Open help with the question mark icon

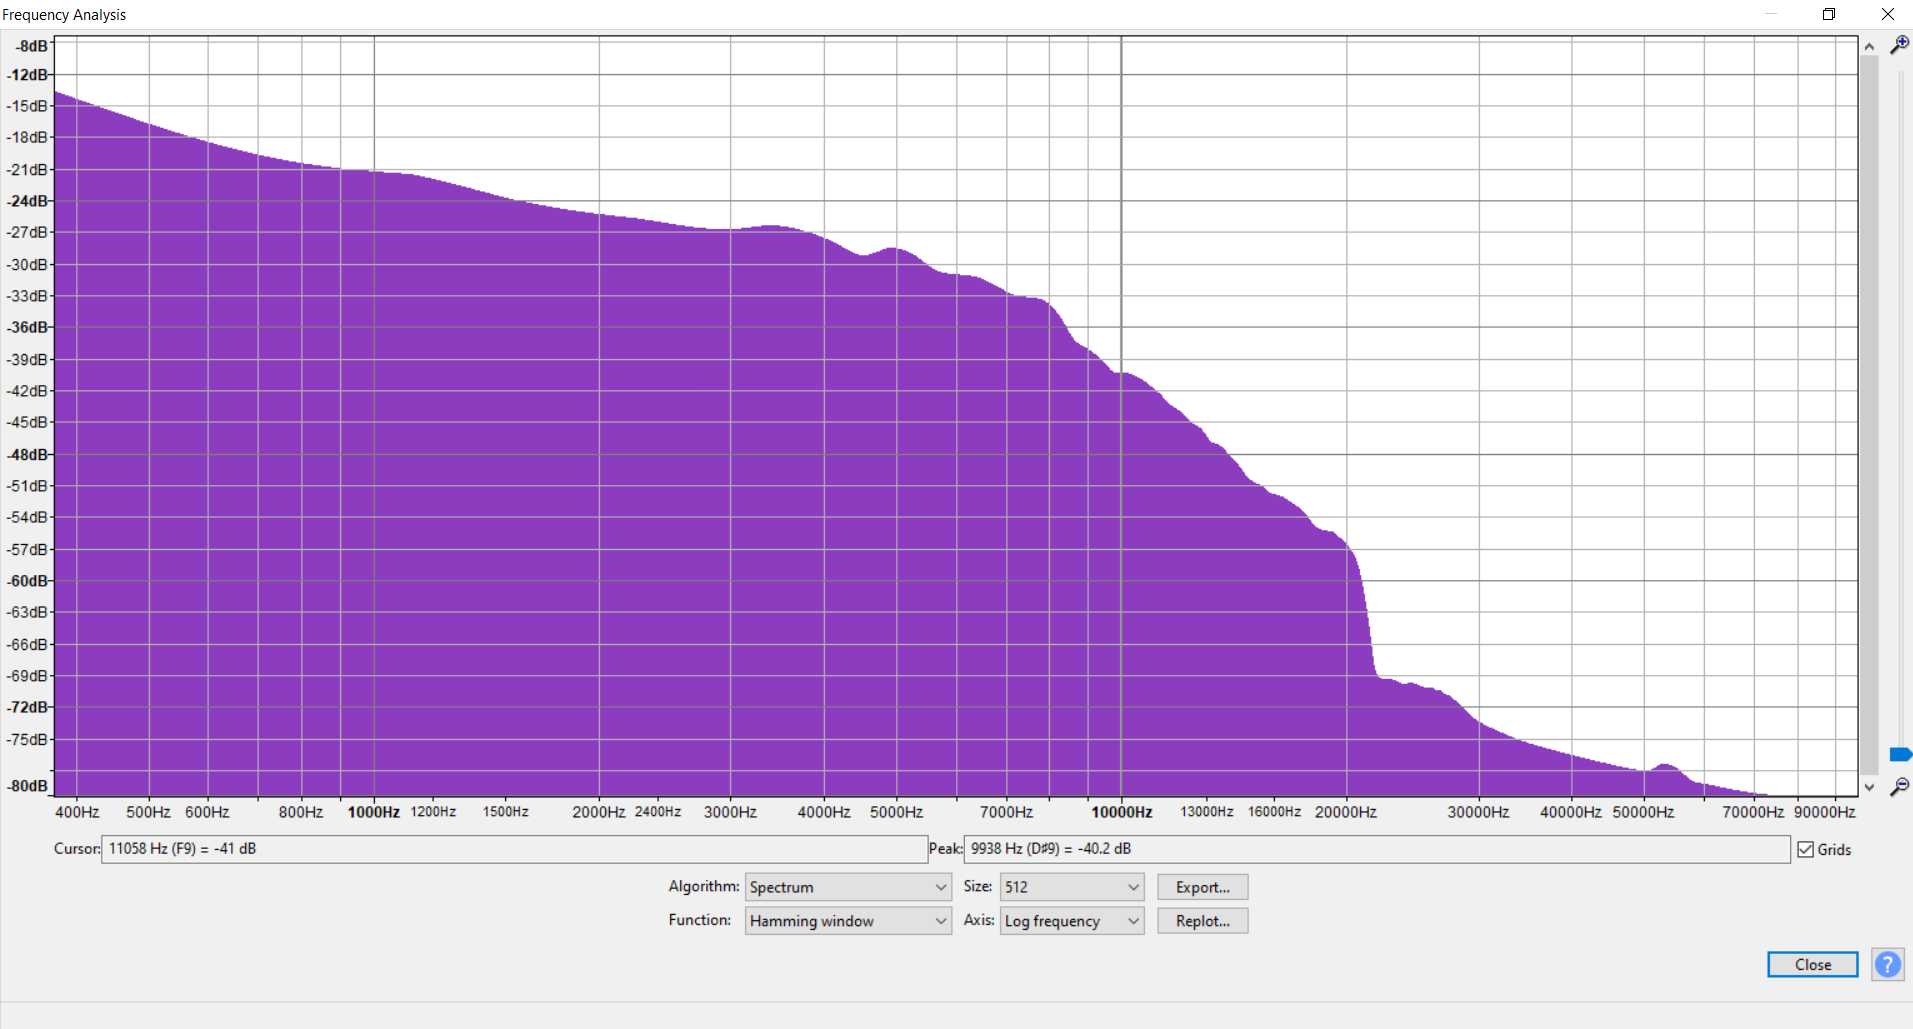point(1887,964)
